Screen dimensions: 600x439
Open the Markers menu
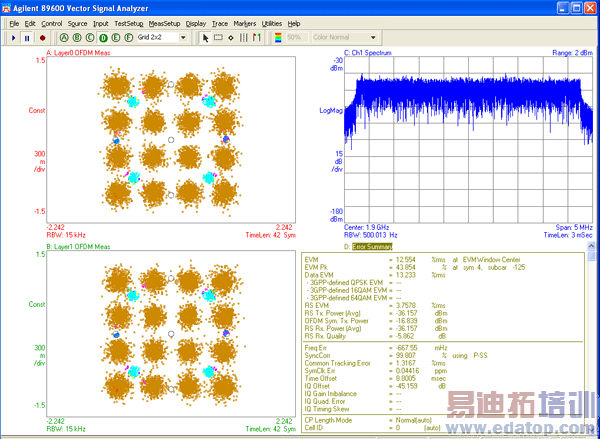(x=245, y=22)
